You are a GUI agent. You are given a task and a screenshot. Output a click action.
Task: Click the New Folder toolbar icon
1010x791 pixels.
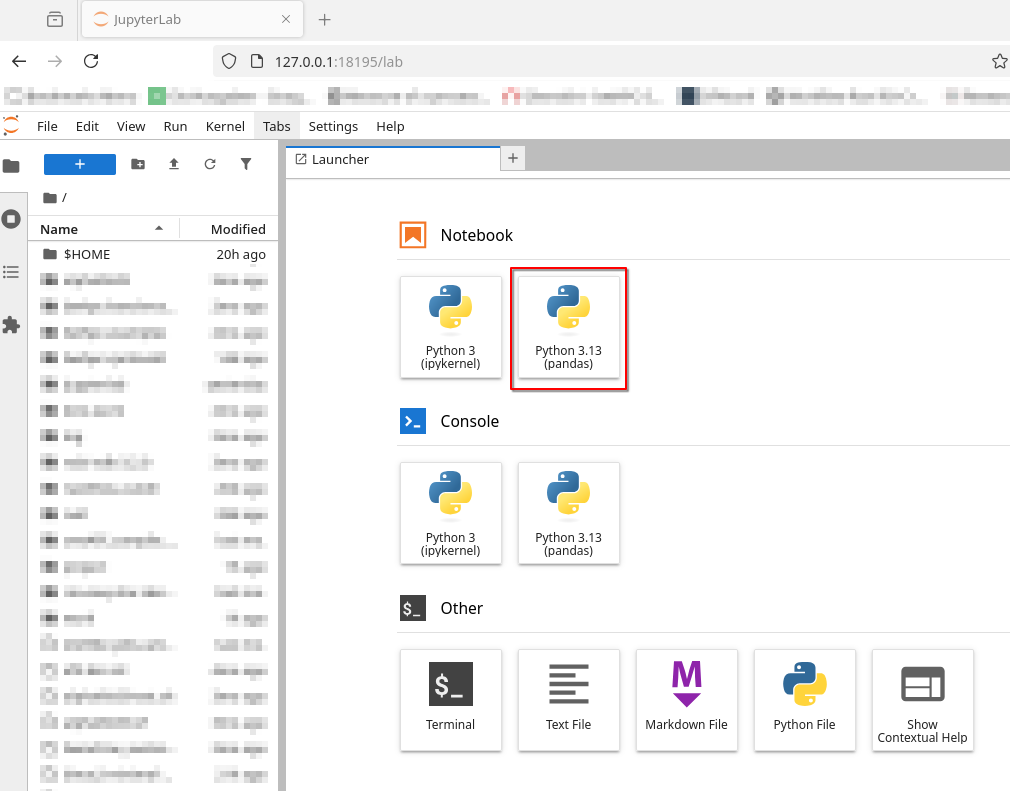click(x=138, y=164)
